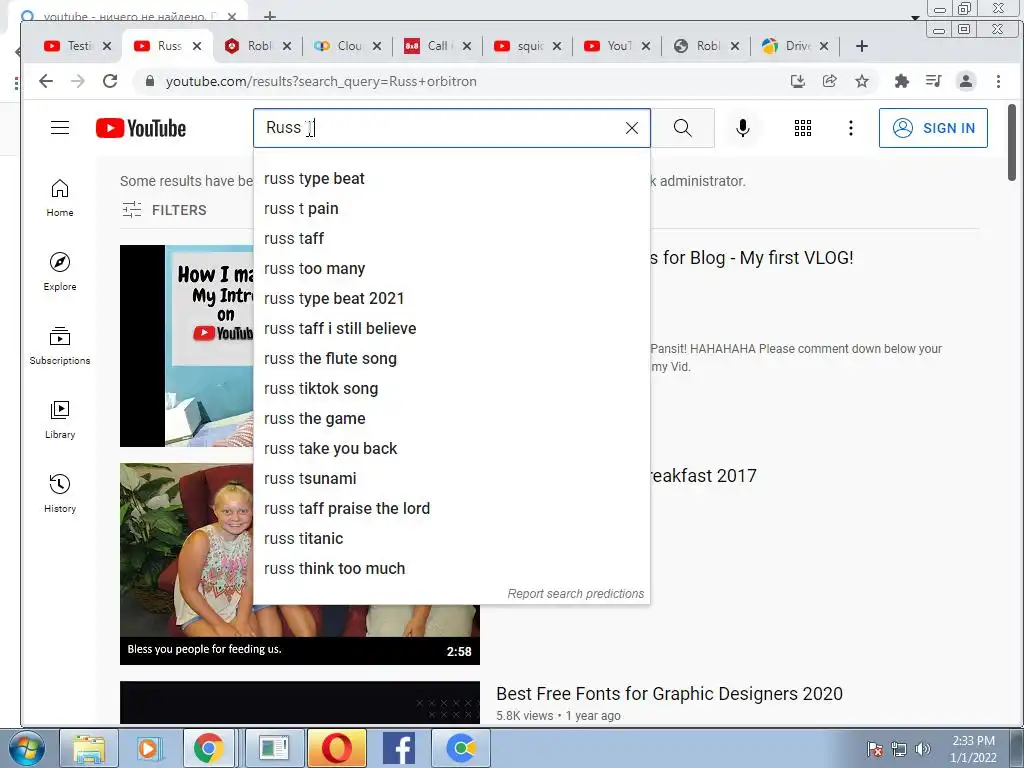View site info via the lock icon
Screen dimensions: 1024x768
coord(150,81)
